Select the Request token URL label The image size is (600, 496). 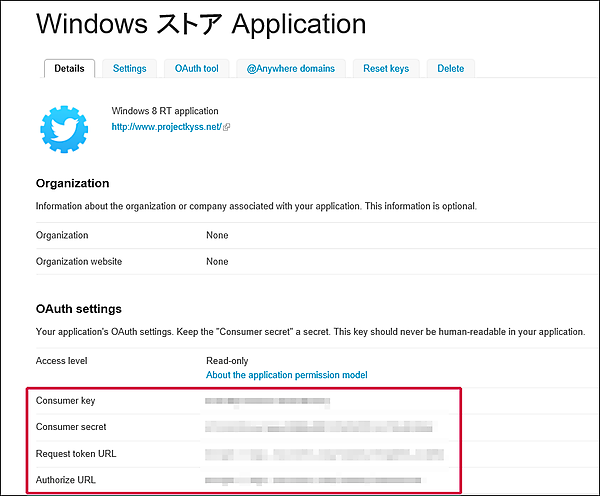(76, 454)
